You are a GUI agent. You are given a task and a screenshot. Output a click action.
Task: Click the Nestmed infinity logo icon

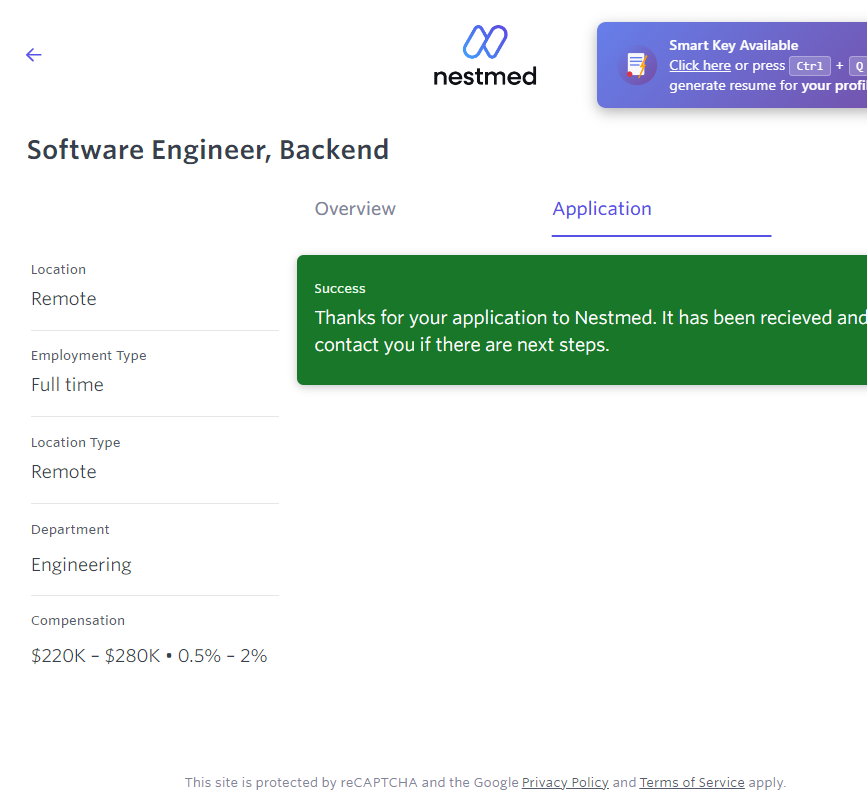pos(485,43)
